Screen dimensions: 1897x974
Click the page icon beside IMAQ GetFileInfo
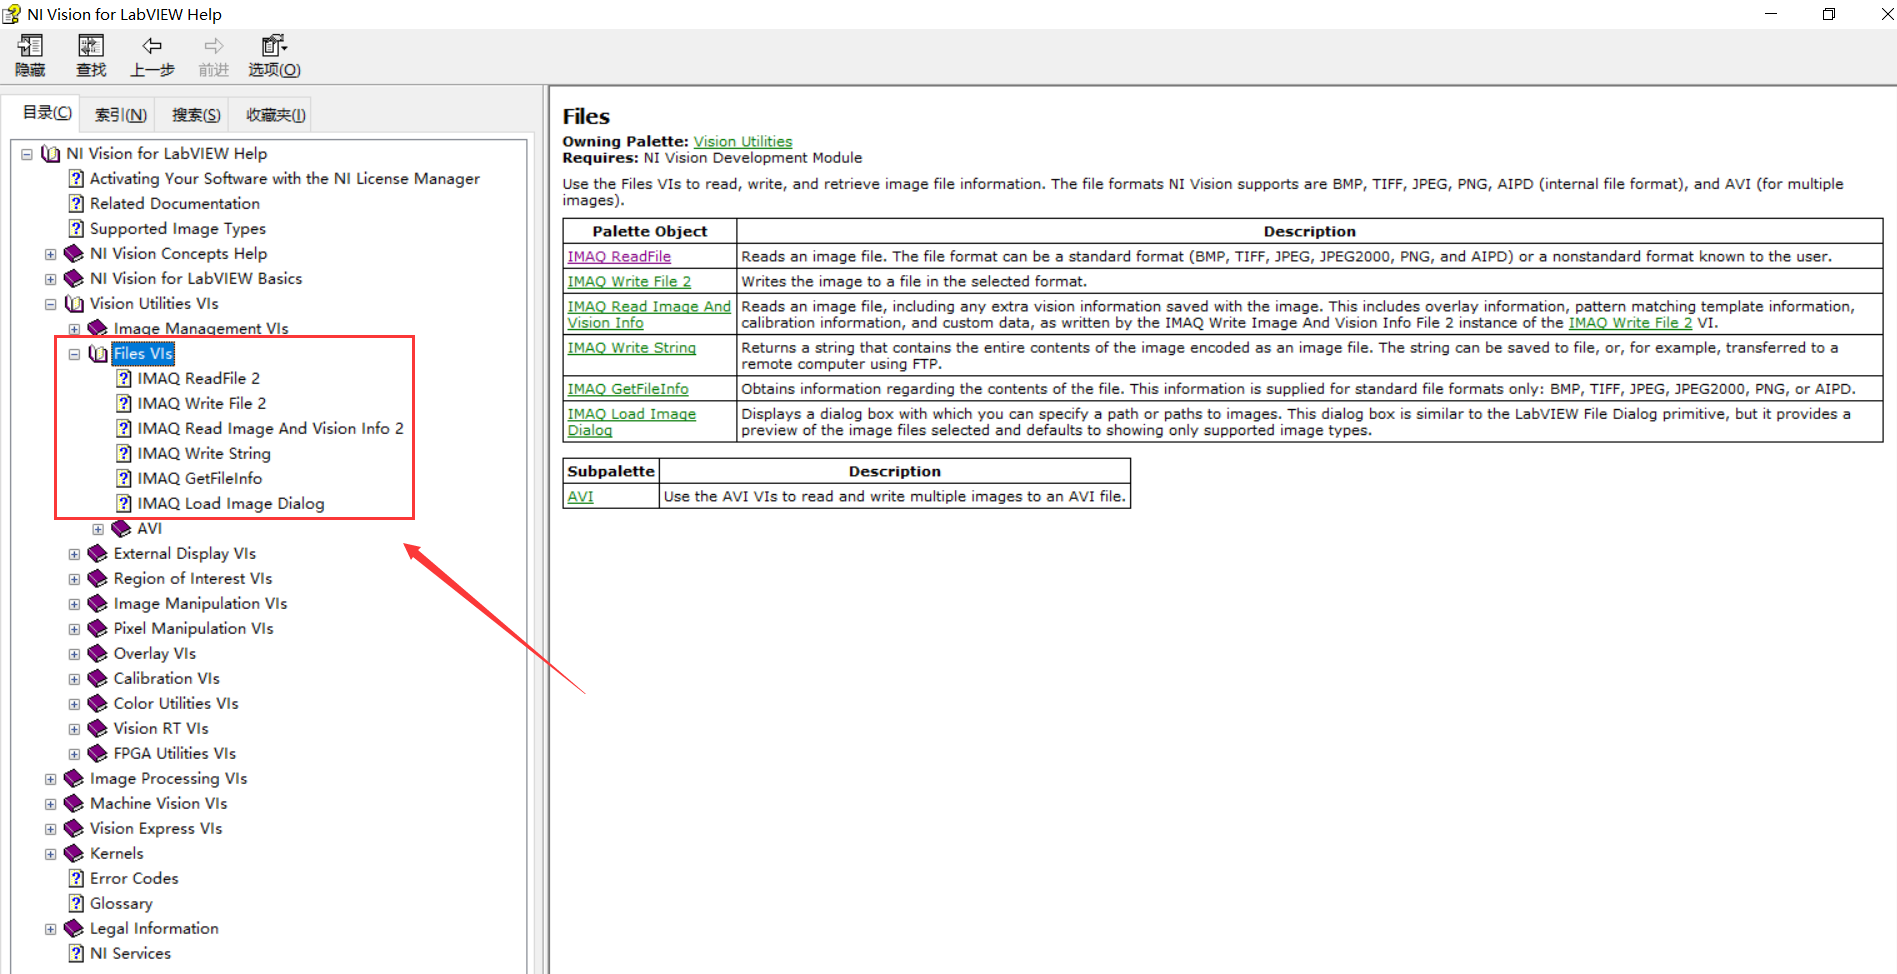(124, 479)
